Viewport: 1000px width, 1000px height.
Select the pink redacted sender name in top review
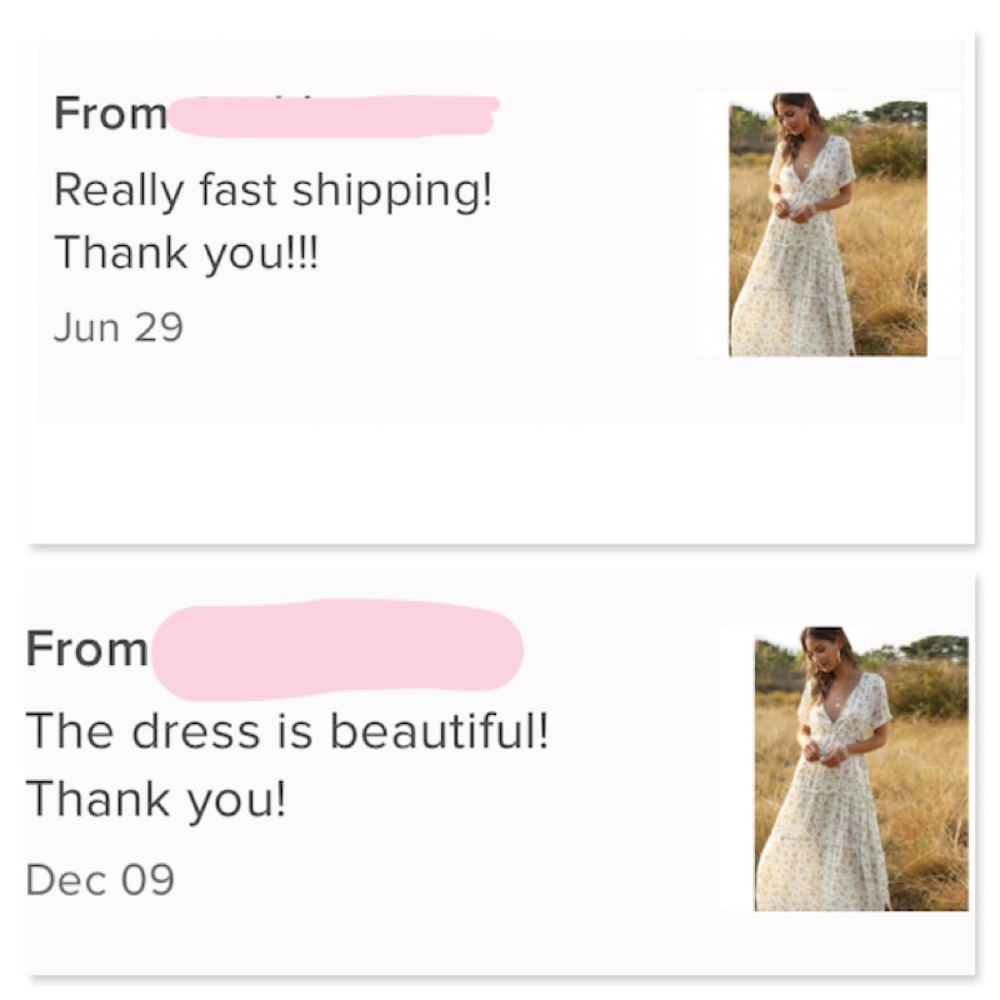pos(333,114)
